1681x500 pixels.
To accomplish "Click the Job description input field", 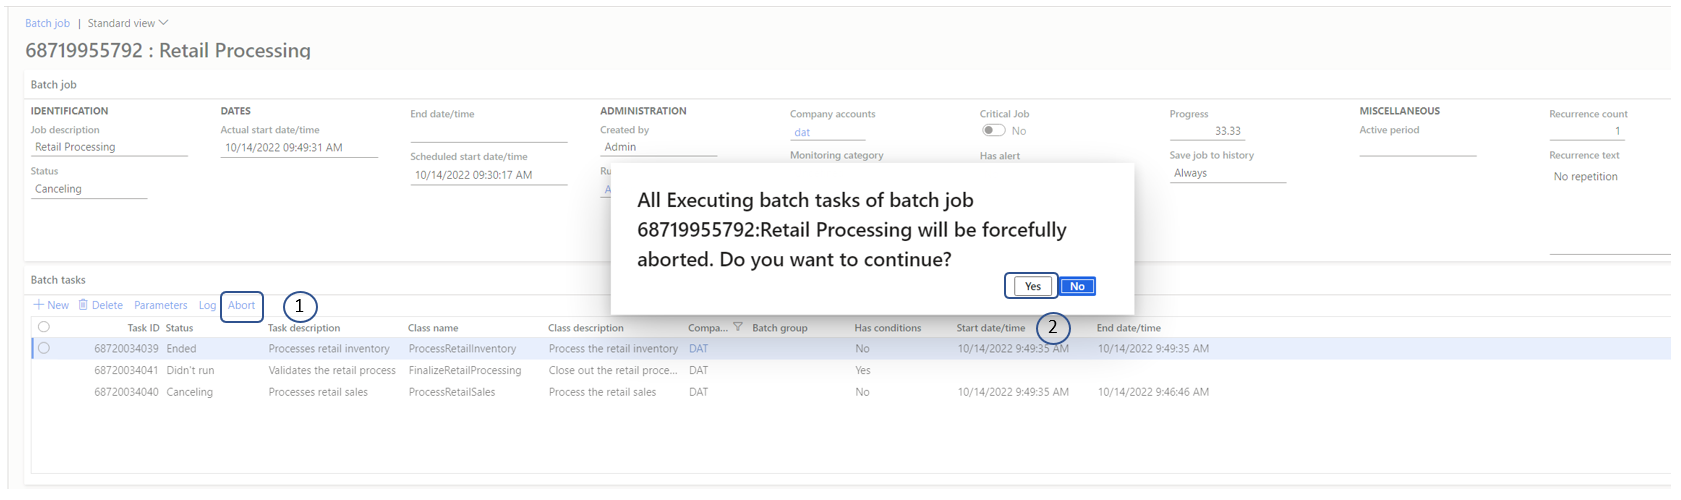I will (108, 147).
